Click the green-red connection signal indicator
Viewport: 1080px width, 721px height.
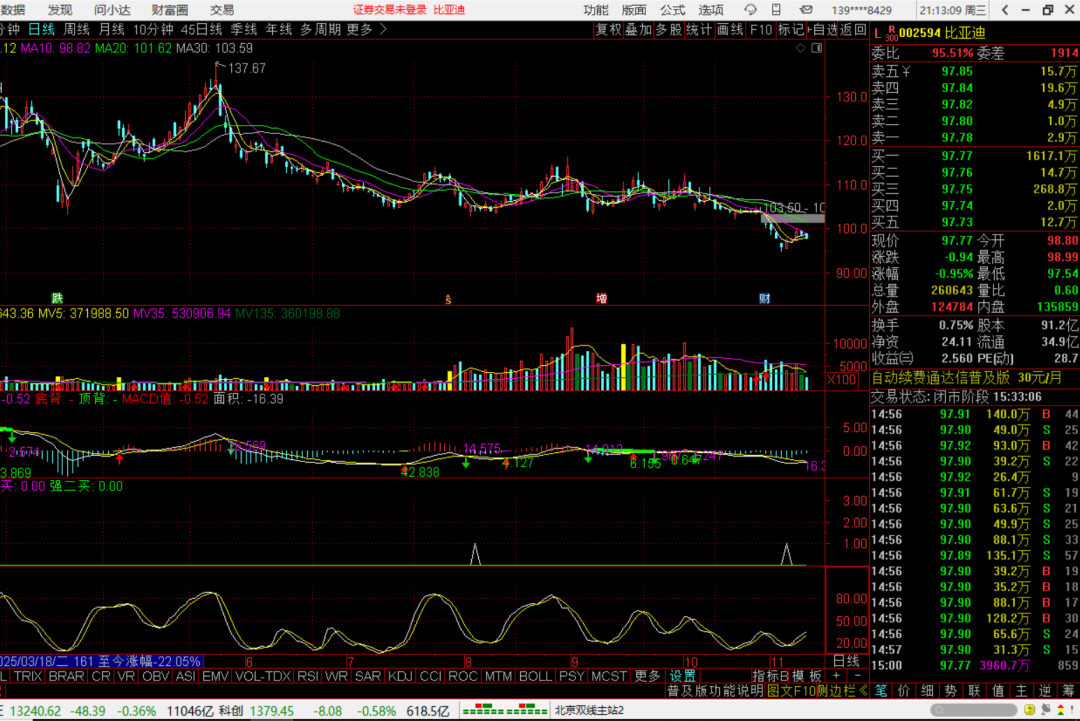click(x=504, y=709)
